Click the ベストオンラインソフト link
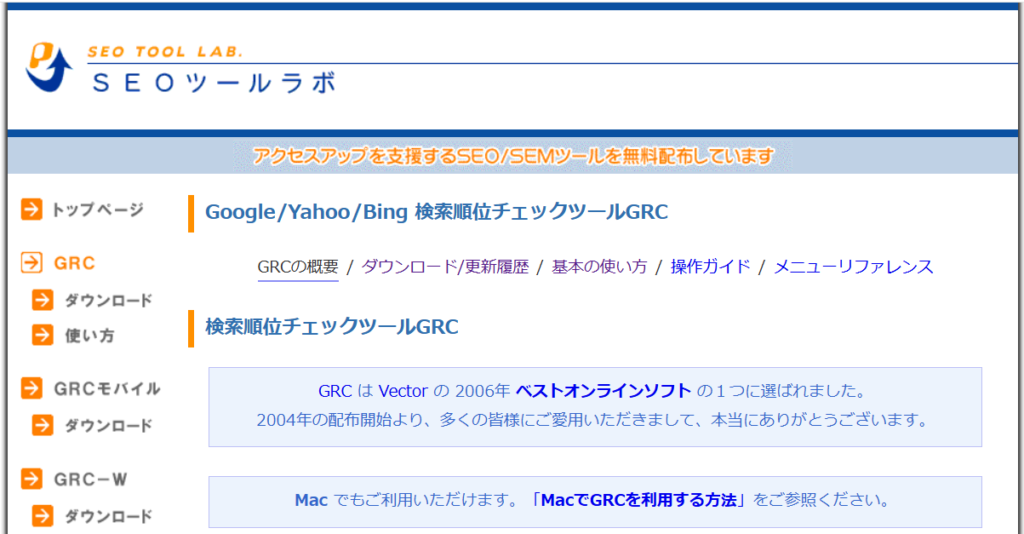 [x=603, y=391]
